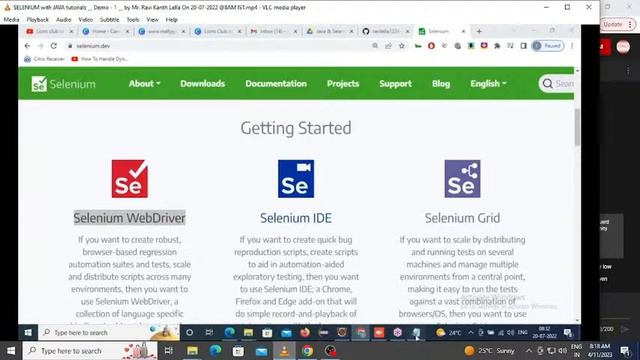
Task: Open the Support page
Action: coord(395,84)
